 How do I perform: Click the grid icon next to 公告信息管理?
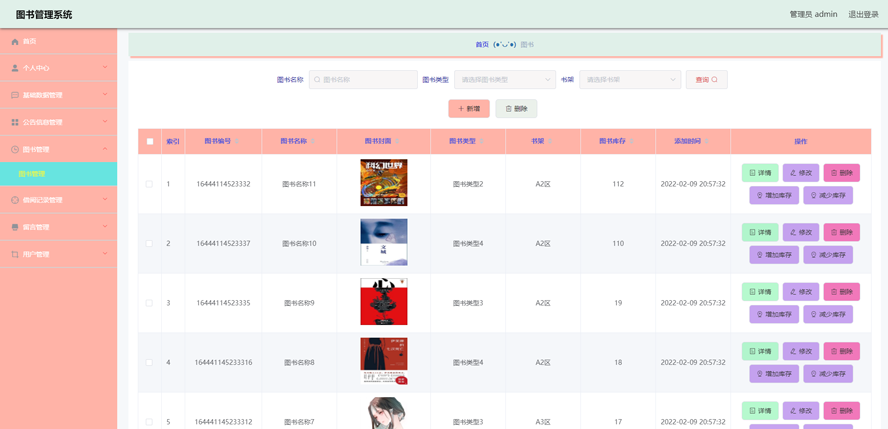coord(15,122)
